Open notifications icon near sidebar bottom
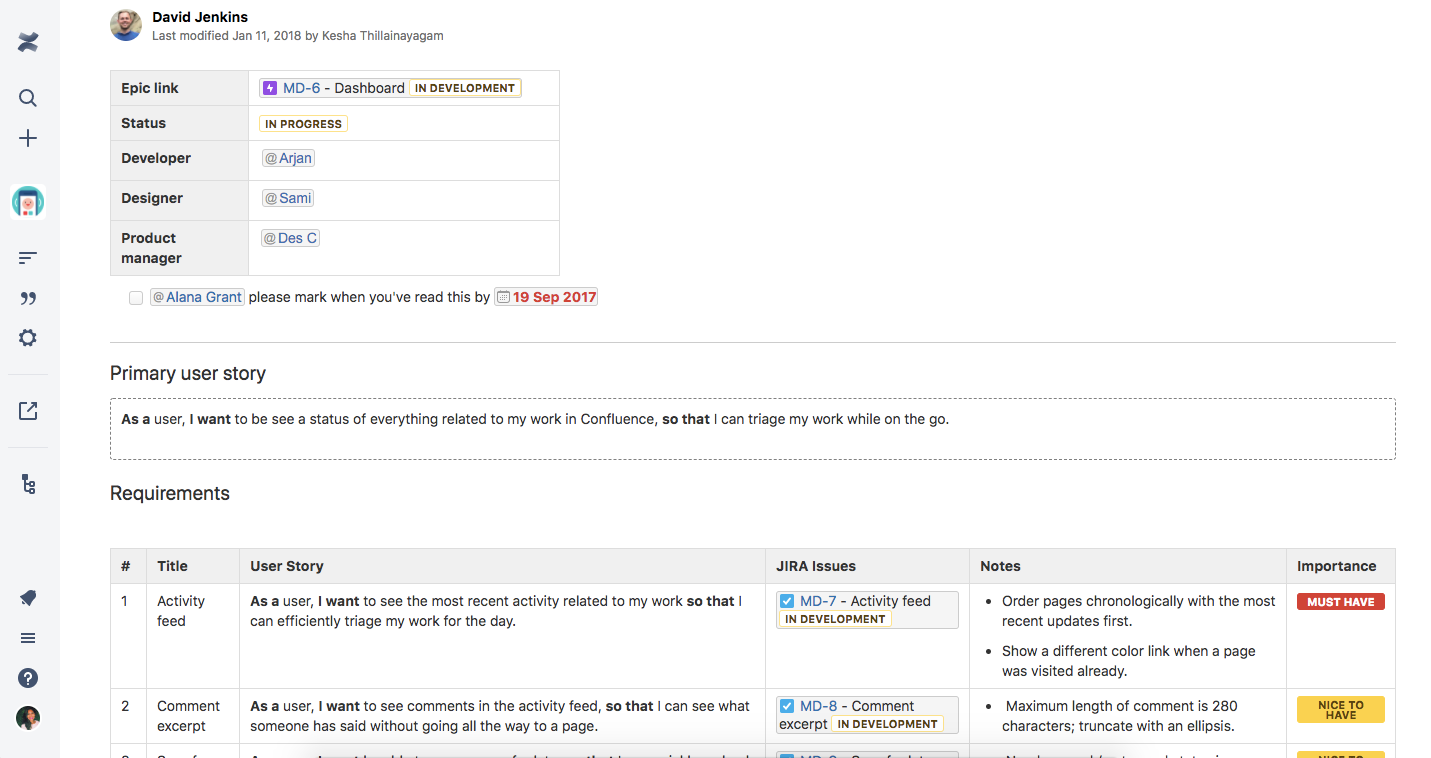Image resolution: width=1431 pixels, height=758 pixels. [x=28, y=598]
